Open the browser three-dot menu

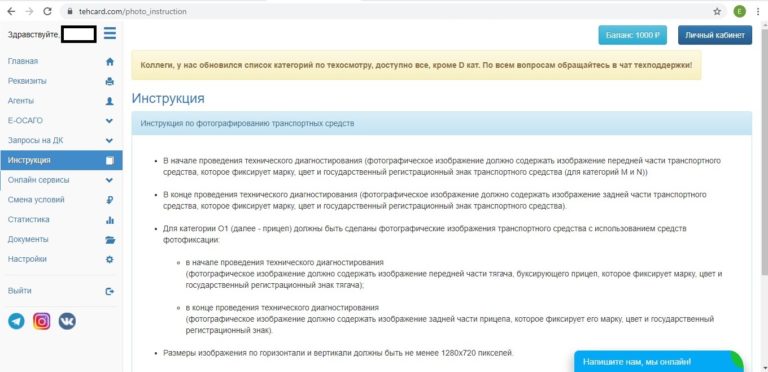(758, 11)
